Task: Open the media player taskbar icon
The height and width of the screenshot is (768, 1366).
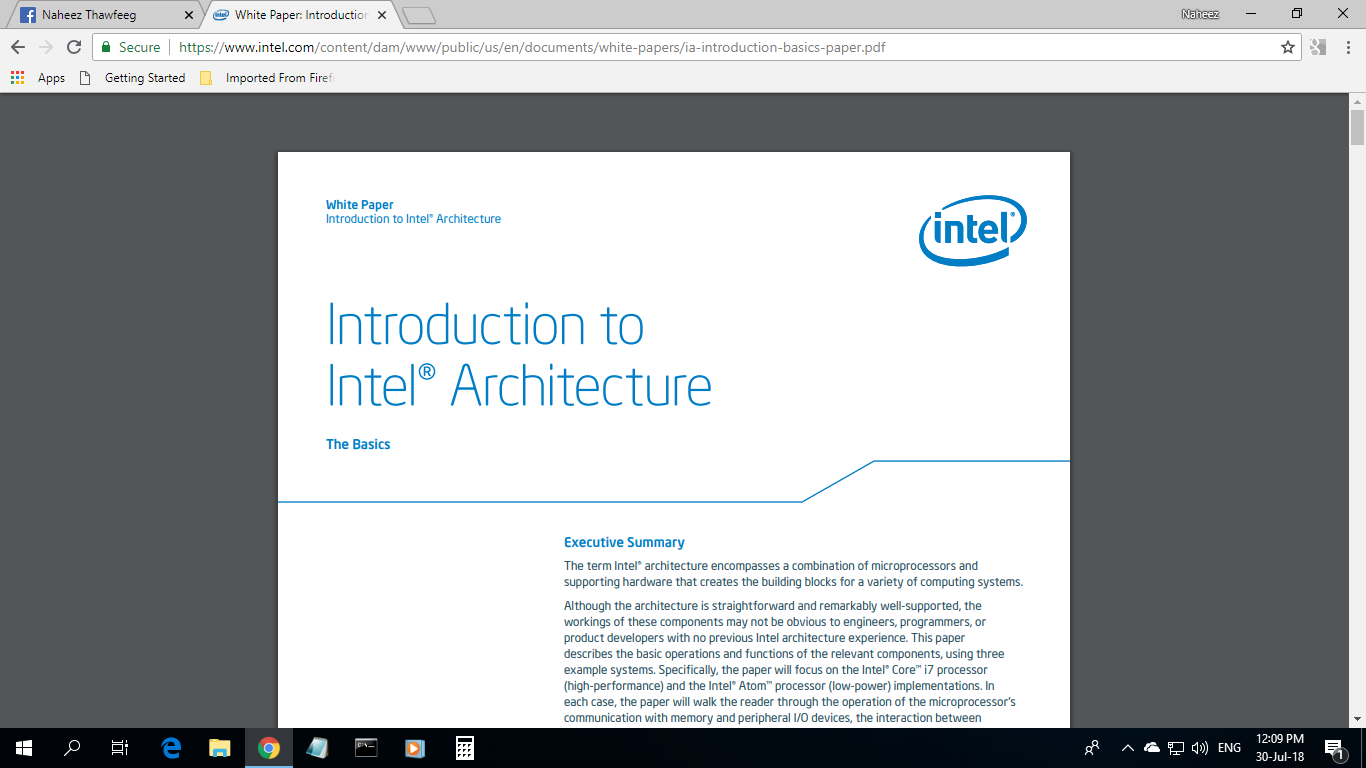Action: click(415, 748)
